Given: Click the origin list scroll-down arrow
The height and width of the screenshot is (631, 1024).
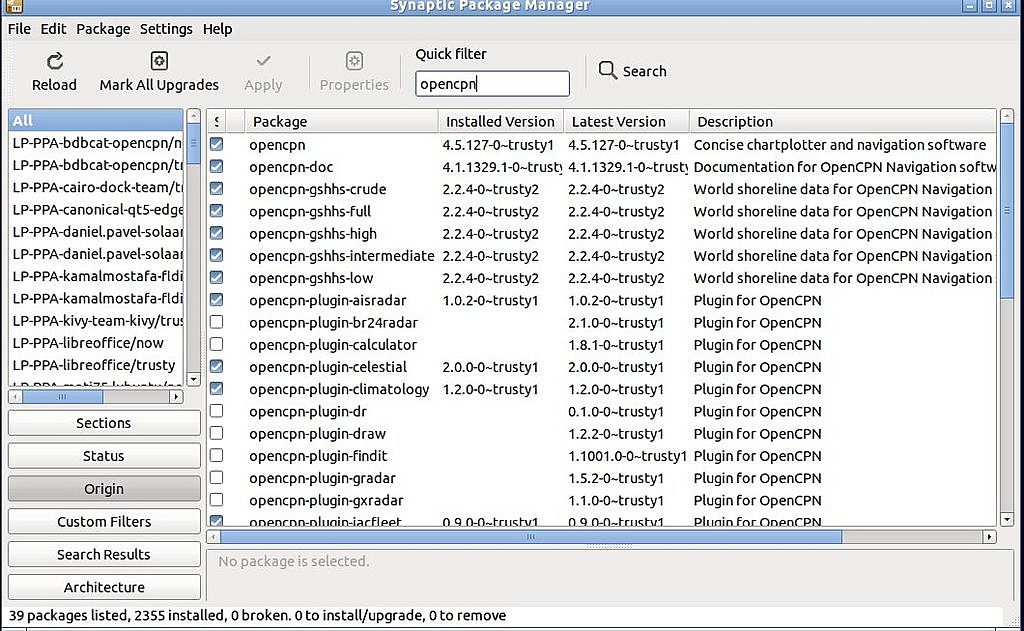Looking at the screenshot, I should 193,379.
